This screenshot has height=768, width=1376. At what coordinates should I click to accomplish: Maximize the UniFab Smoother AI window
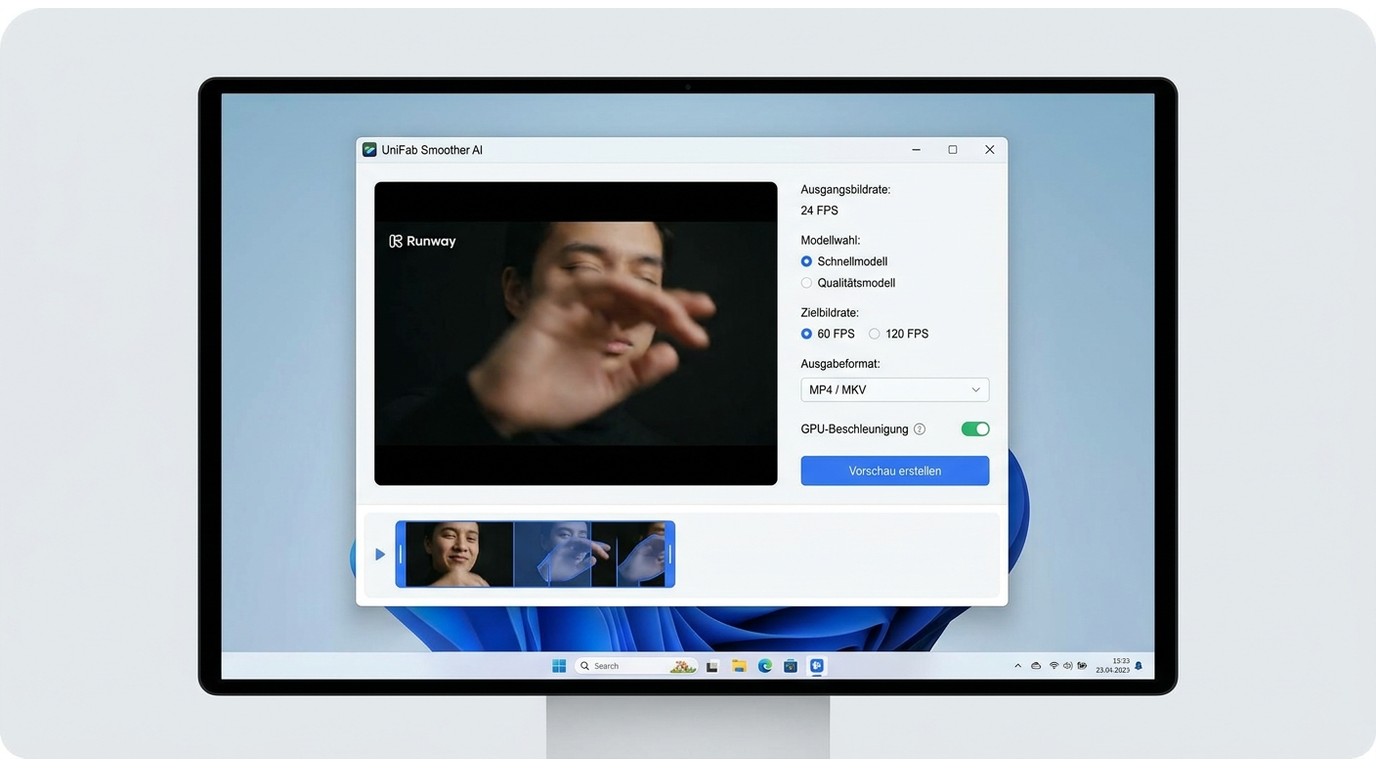click(953, 150)
